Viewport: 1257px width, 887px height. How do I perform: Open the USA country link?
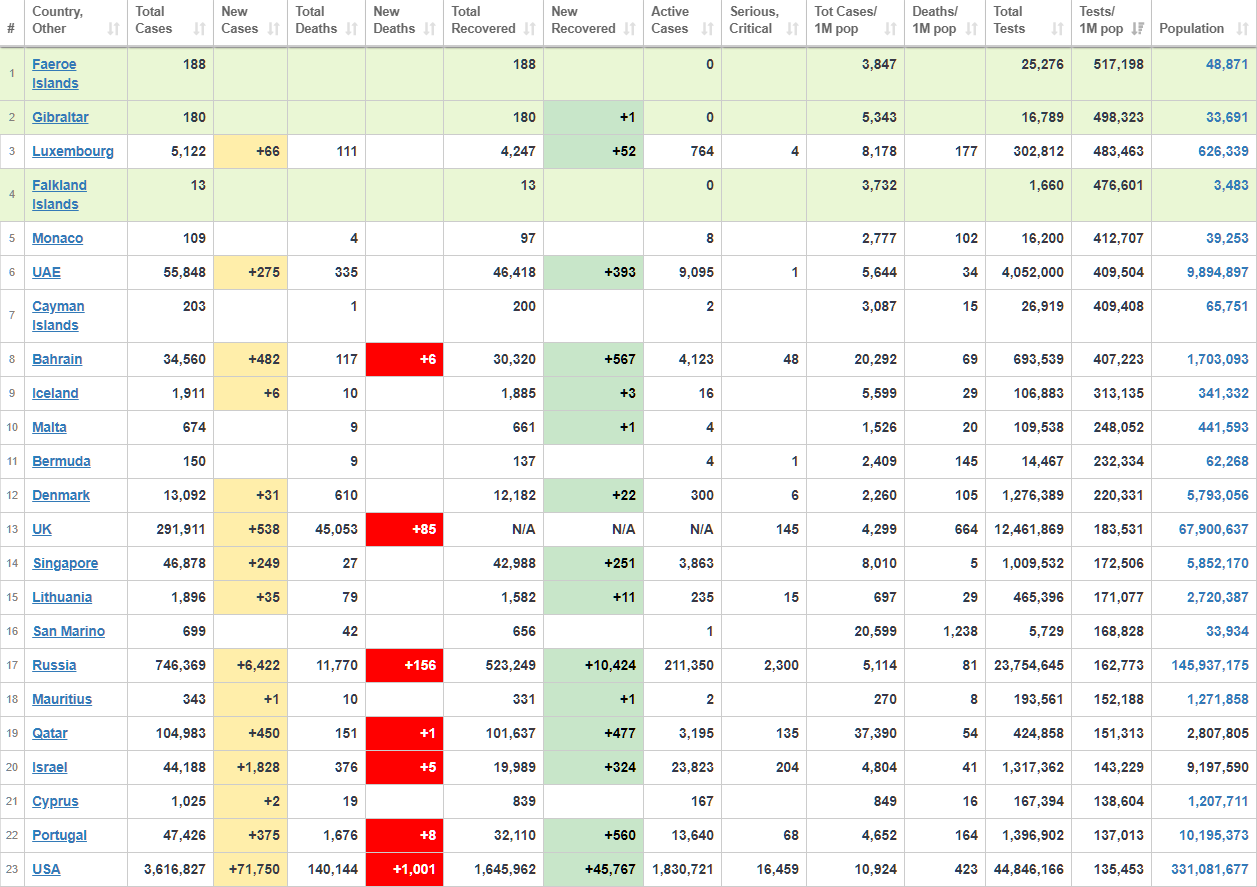pyautogui.click(x=46, y=870)
